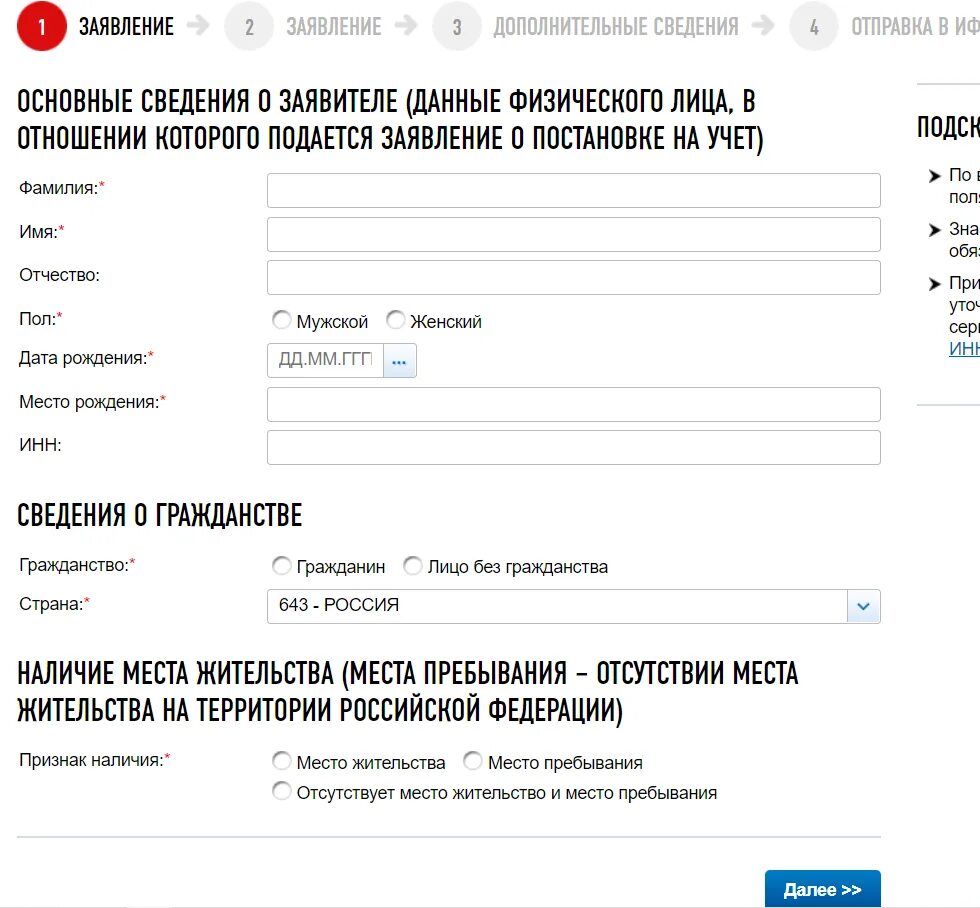
Task: Expand the Страна country dropdown arrow
Action: (x=863, y=606)
